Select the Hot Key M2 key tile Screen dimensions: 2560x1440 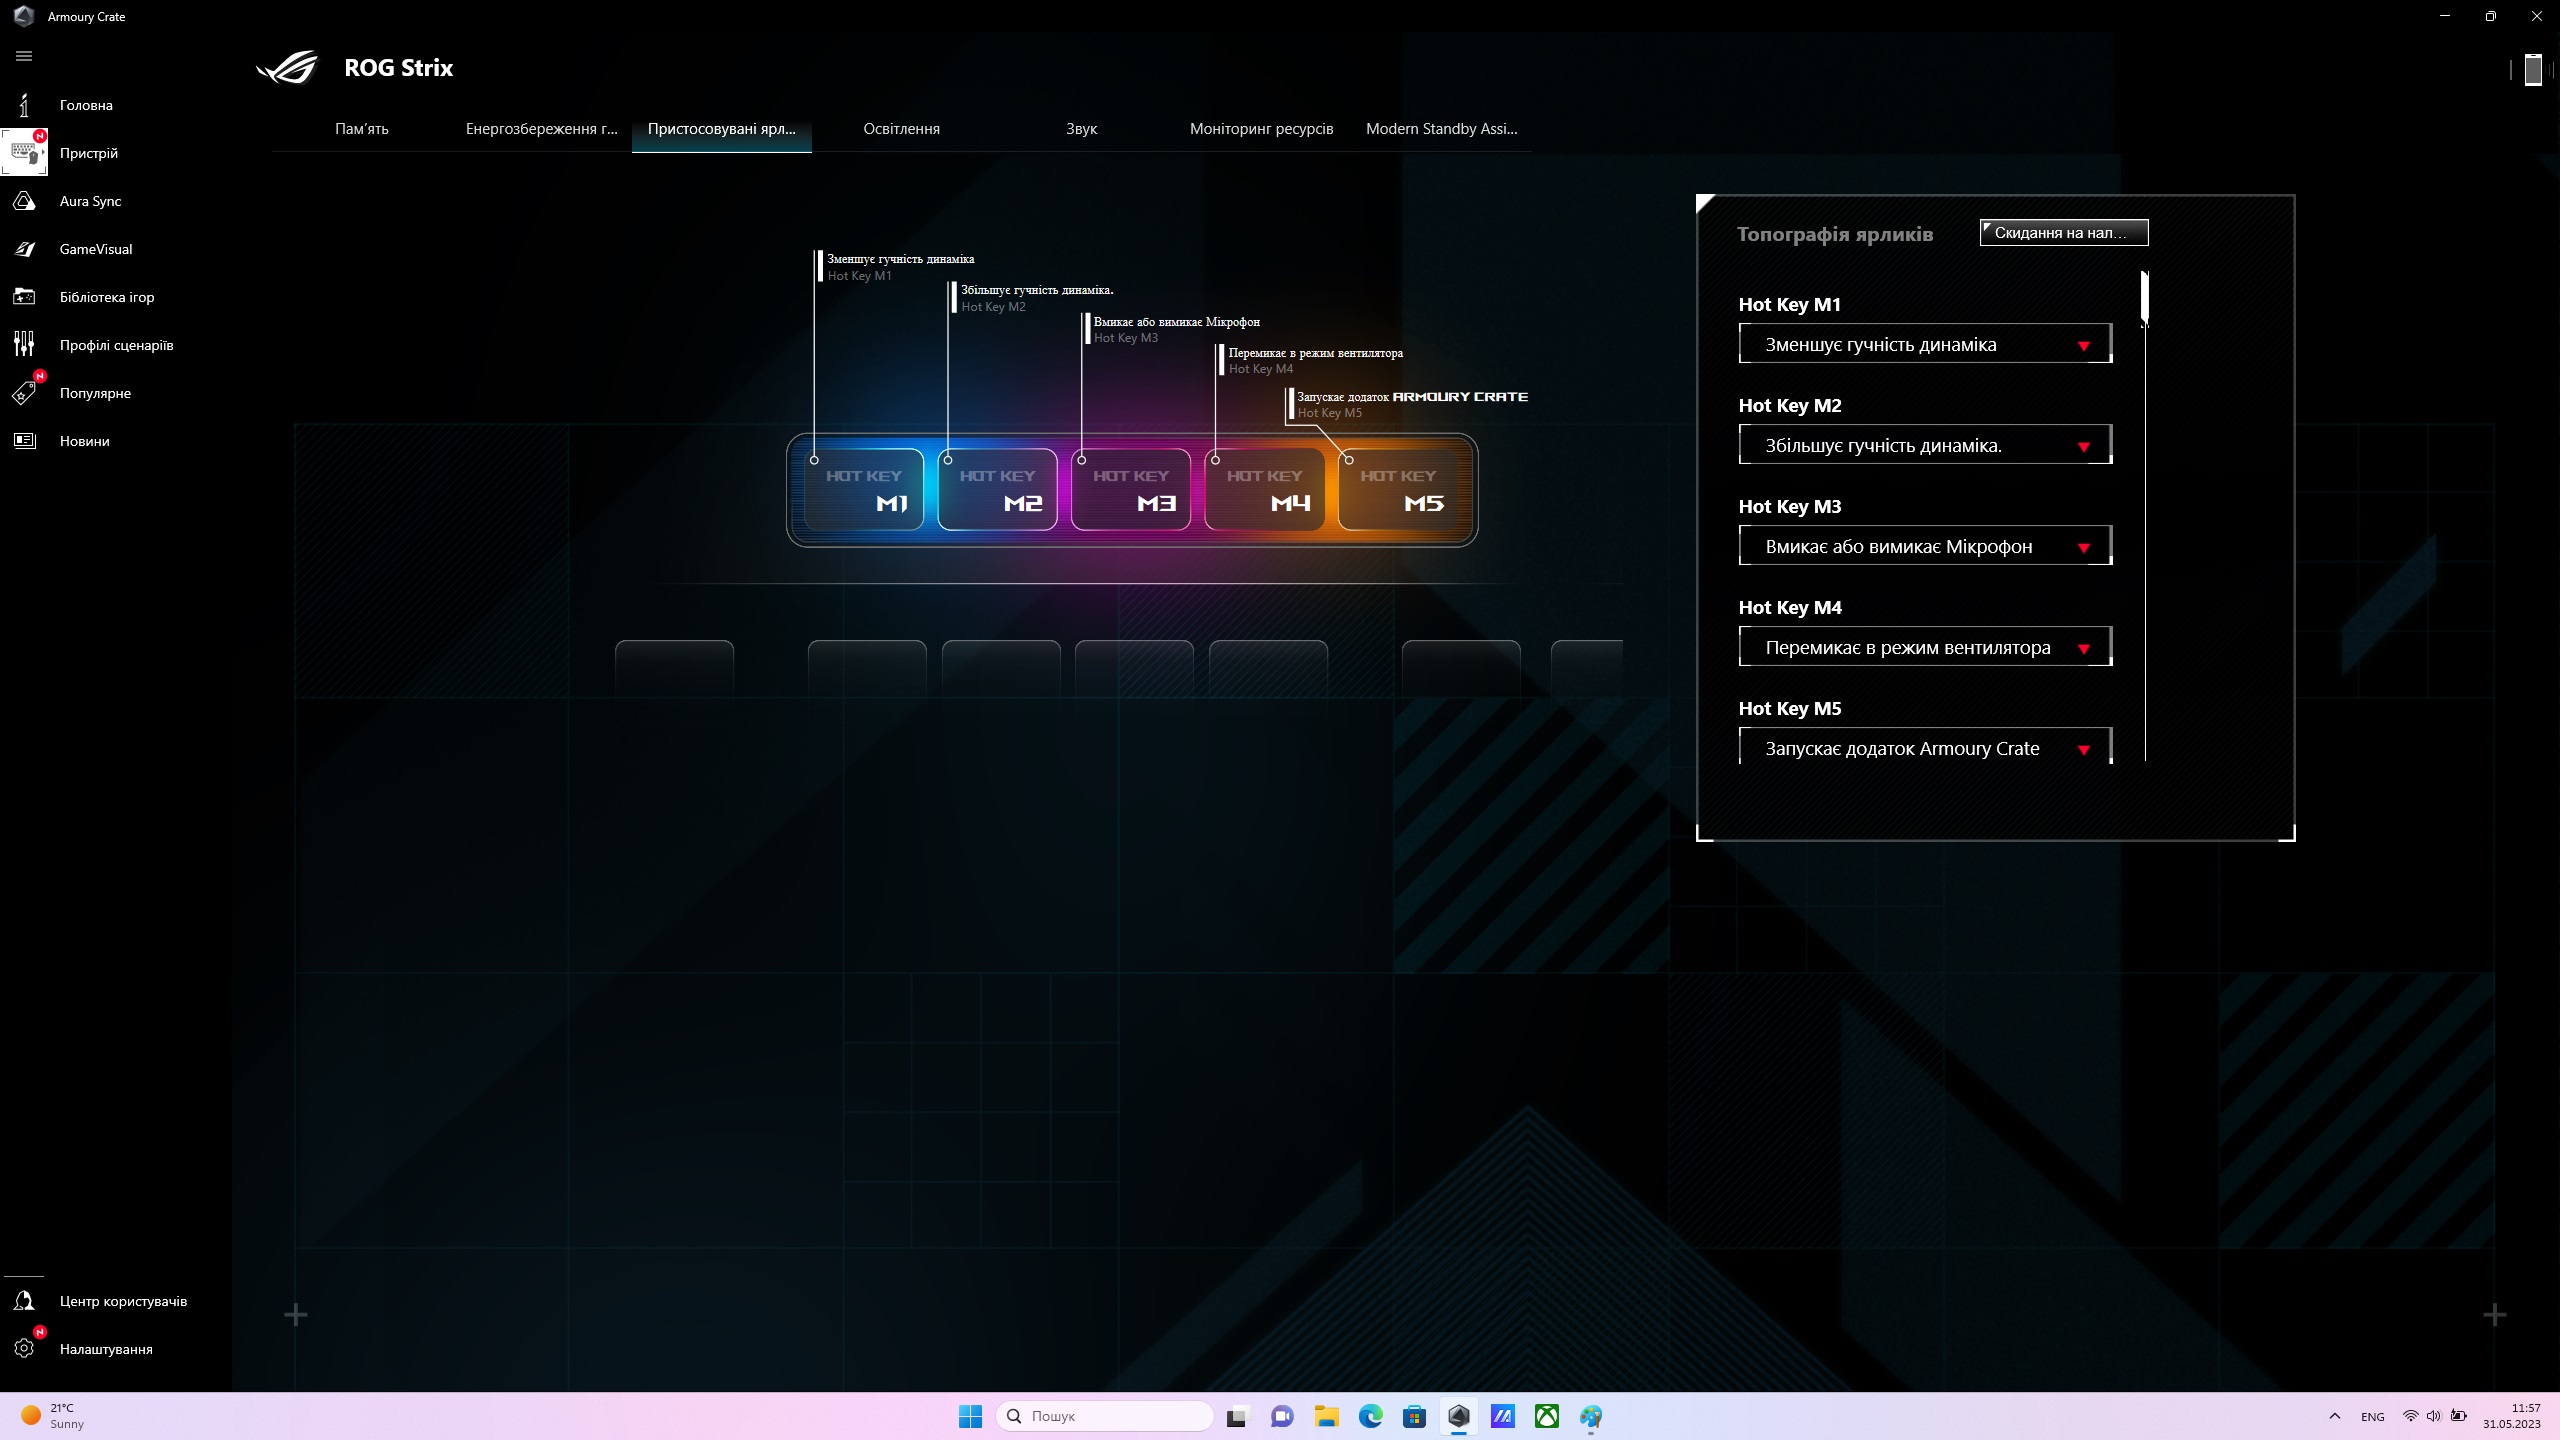(998, 490)
